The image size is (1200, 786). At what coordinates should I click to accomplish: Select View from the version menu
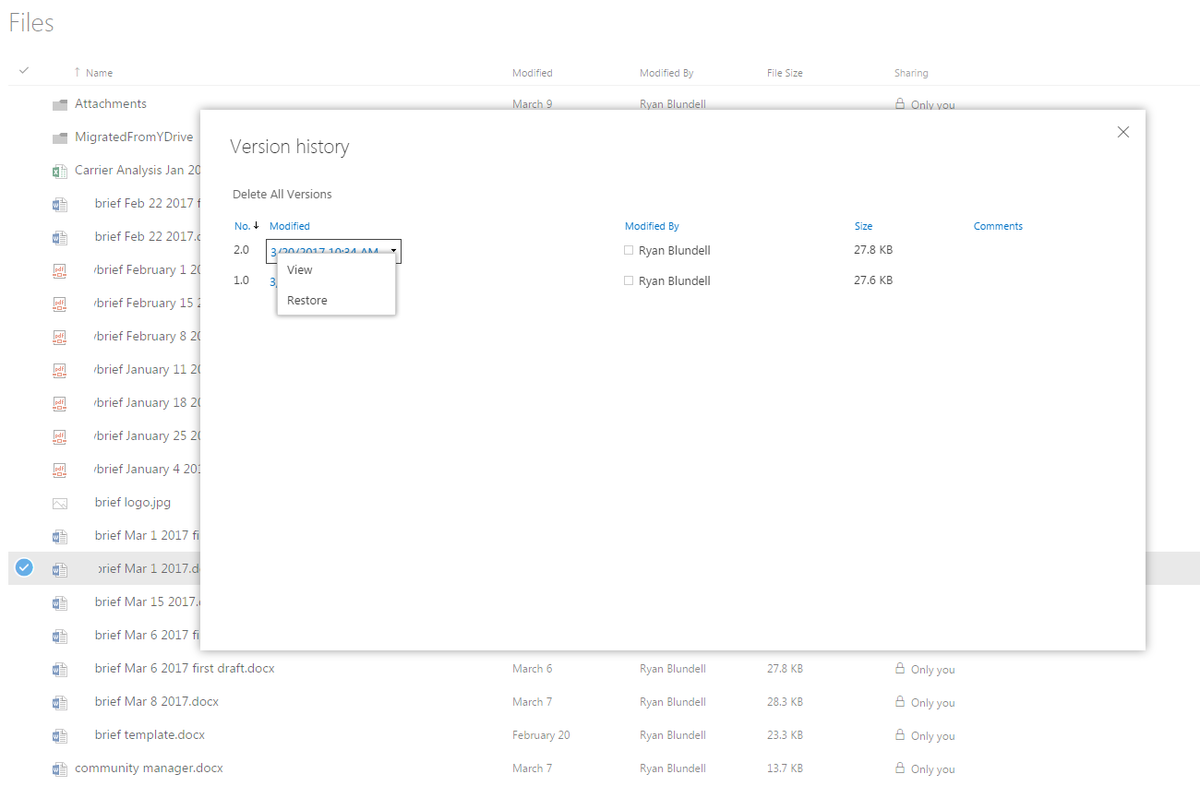pos(299,269)
